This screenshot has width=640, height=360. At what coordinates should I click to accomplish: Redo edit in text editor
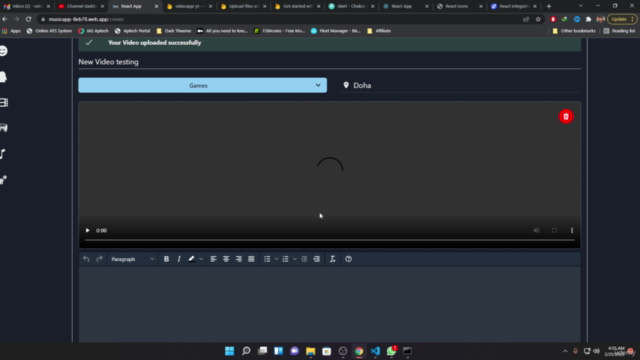point(99,259)
